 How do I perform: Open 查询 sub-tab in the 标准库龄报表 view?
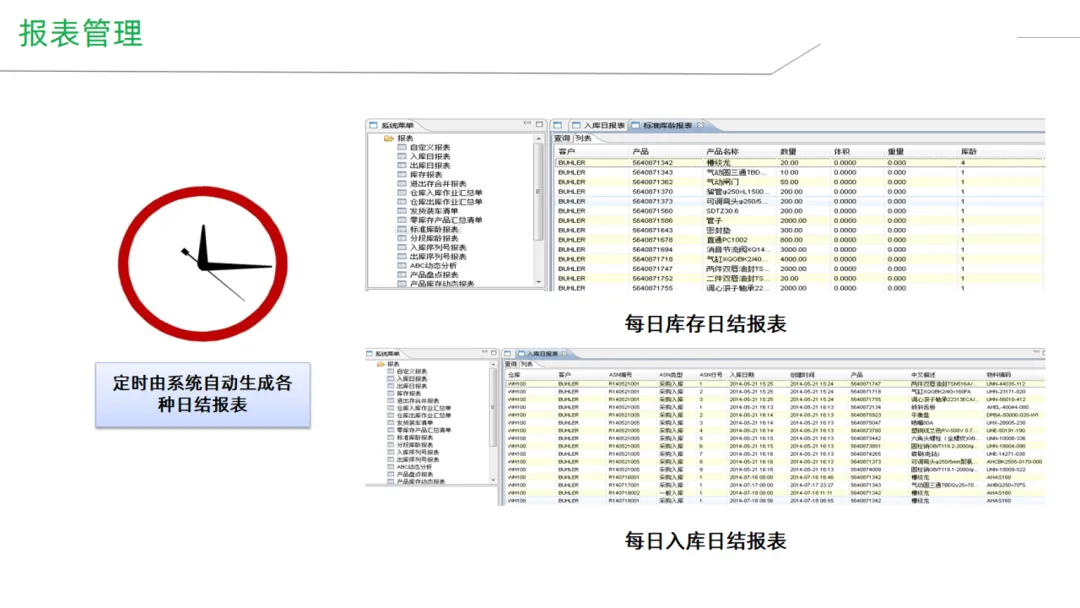(563, 138)
